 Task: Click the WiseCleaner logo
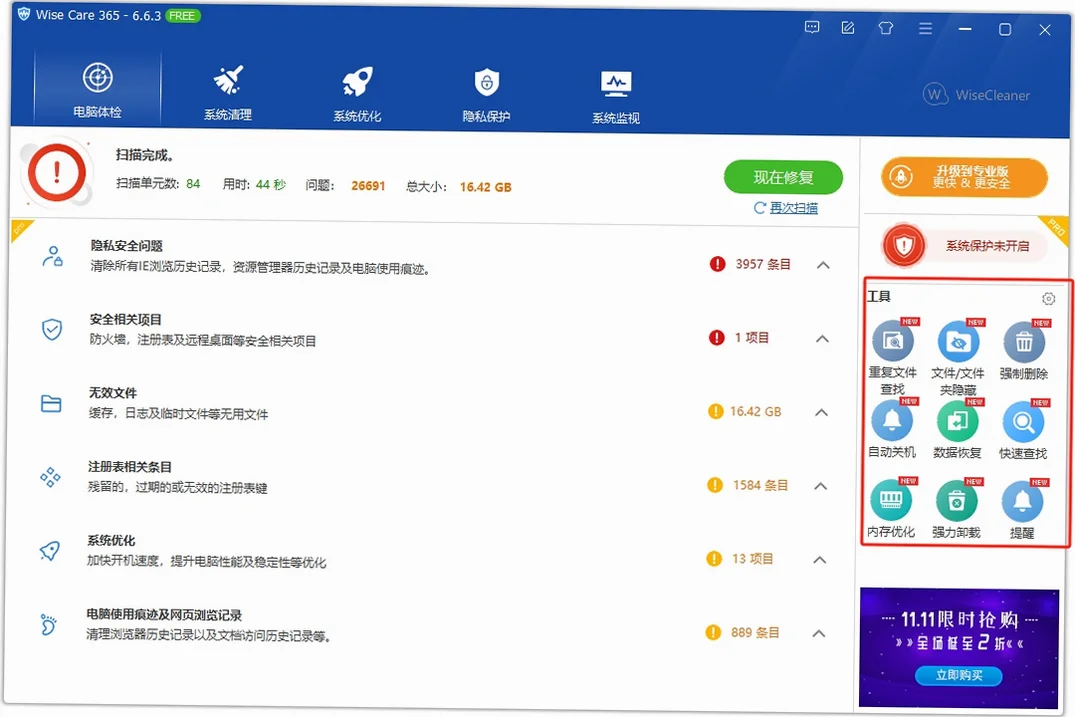pos(976,95)
